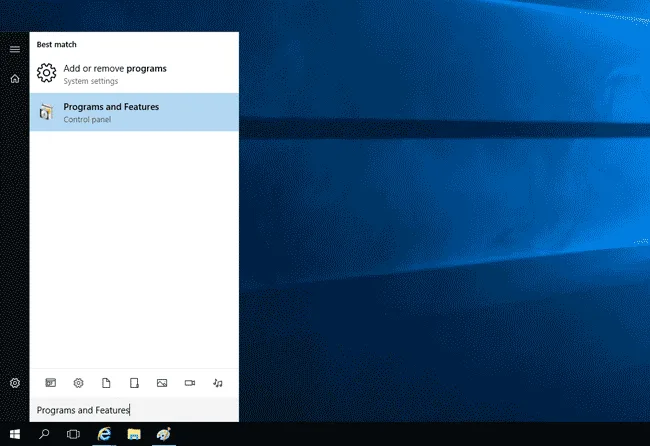Click the taskbar search magnifier icon
Viewport: 650px width, 446px height.
pos(44,435)
